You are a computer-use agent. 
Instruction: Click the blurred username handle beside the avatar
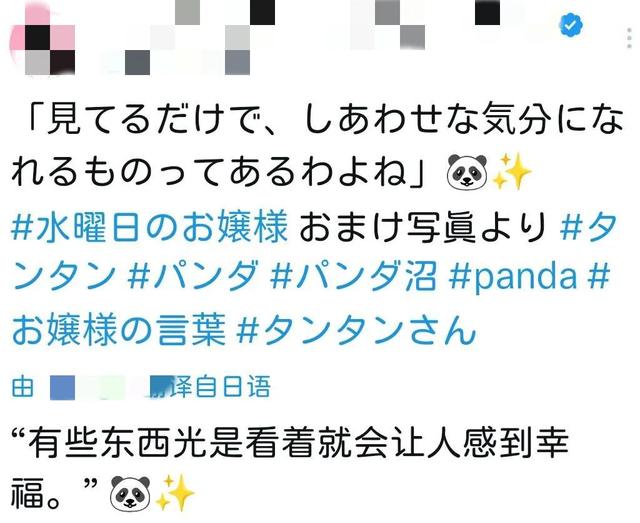click(176, 62)
